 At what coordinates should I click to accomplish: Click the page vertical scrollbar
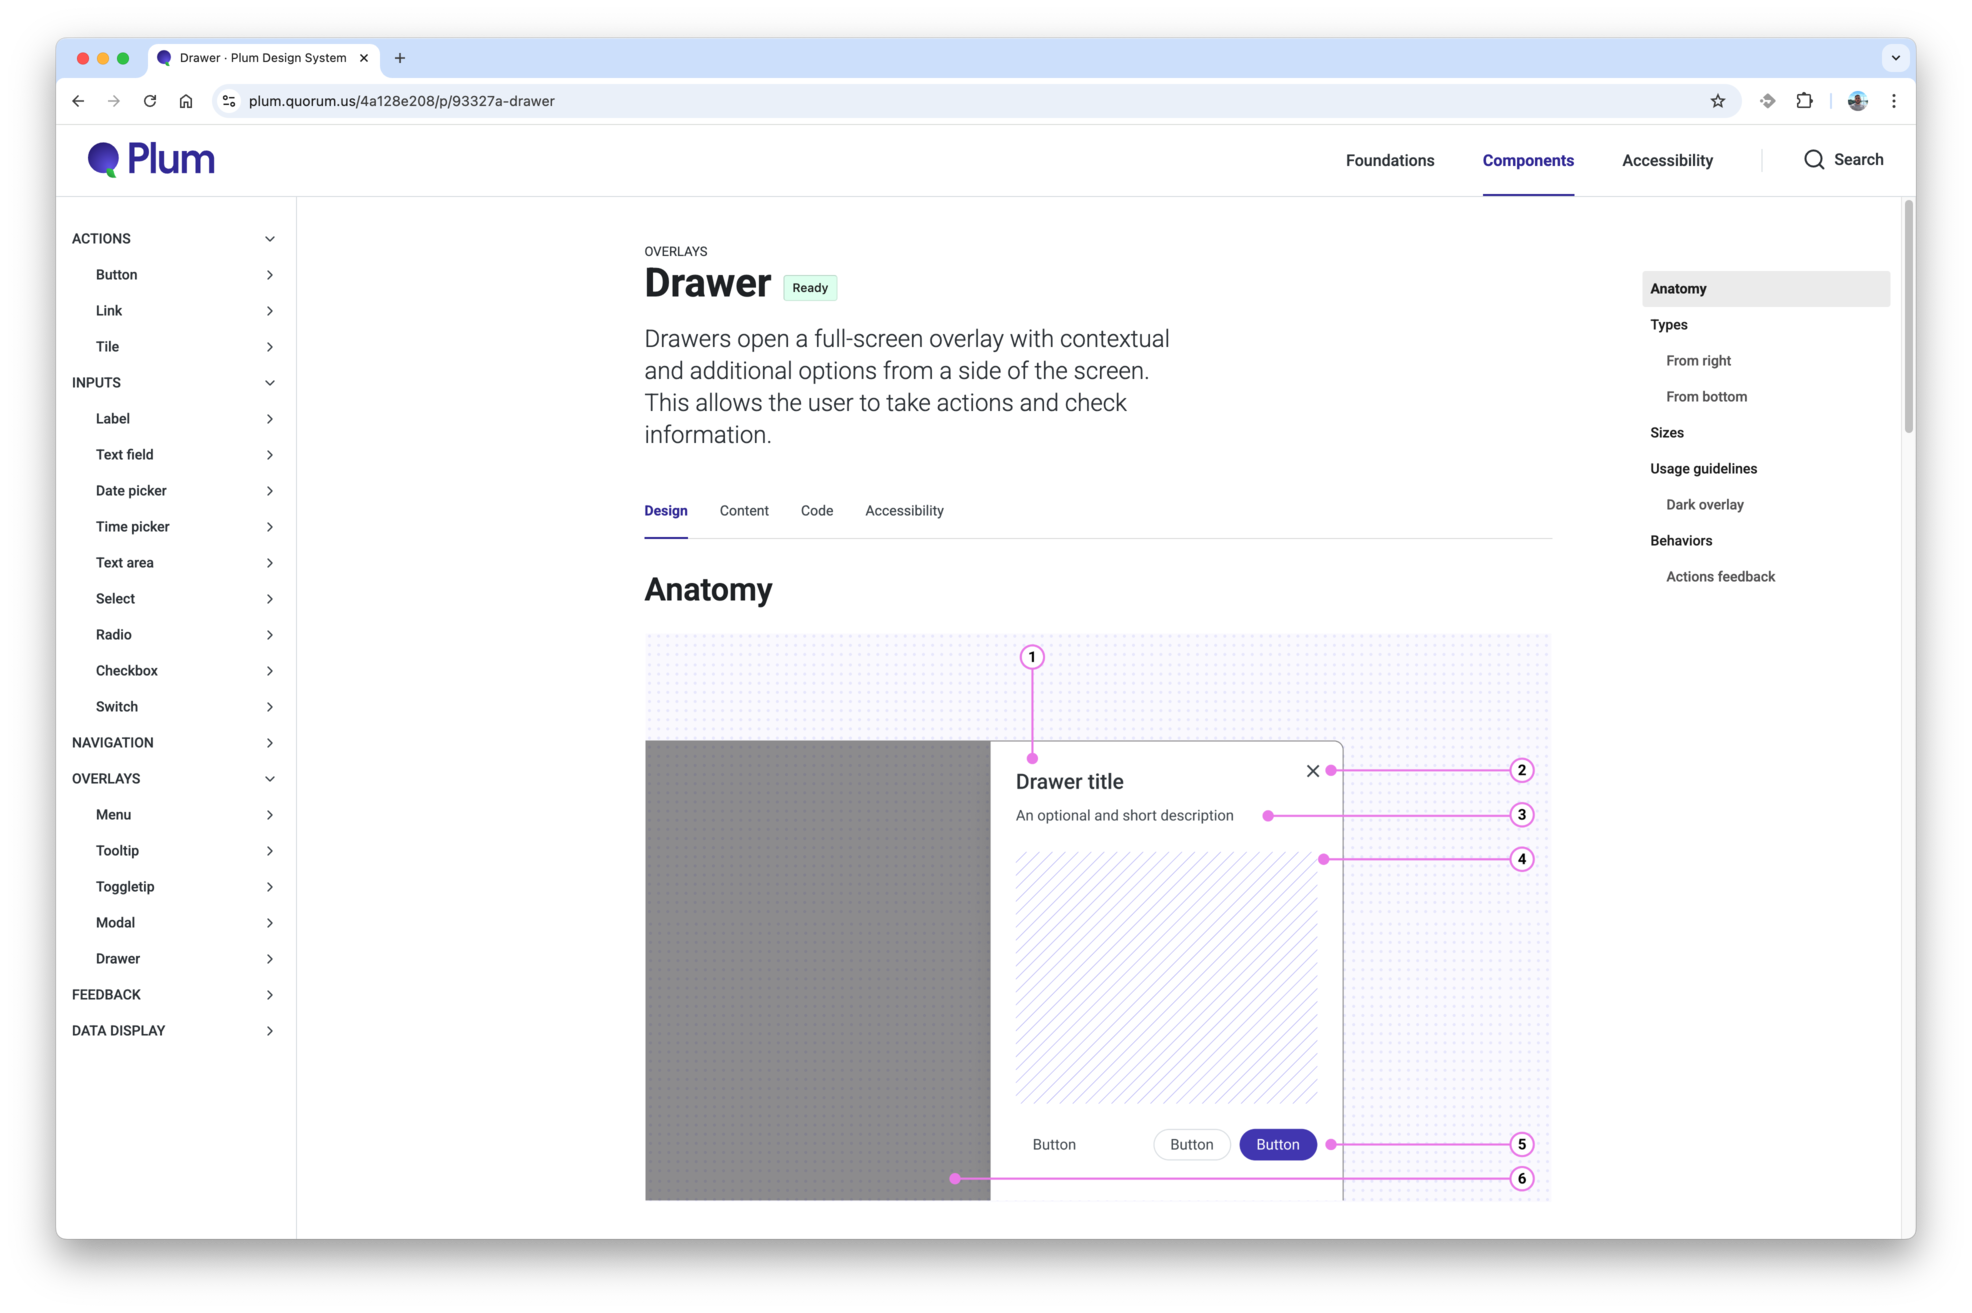(x=1909, y=316)
